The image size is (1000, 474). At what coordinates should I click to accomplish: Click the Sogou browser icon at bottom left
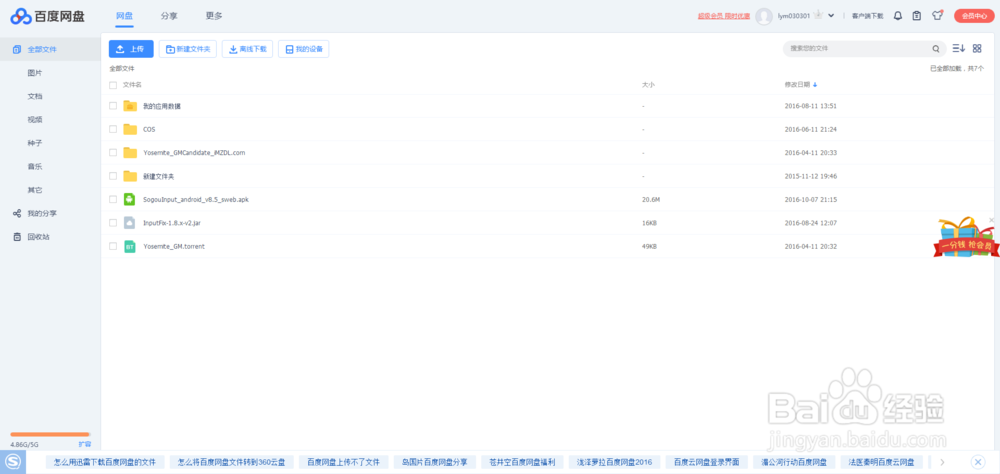tap(13, 461)
